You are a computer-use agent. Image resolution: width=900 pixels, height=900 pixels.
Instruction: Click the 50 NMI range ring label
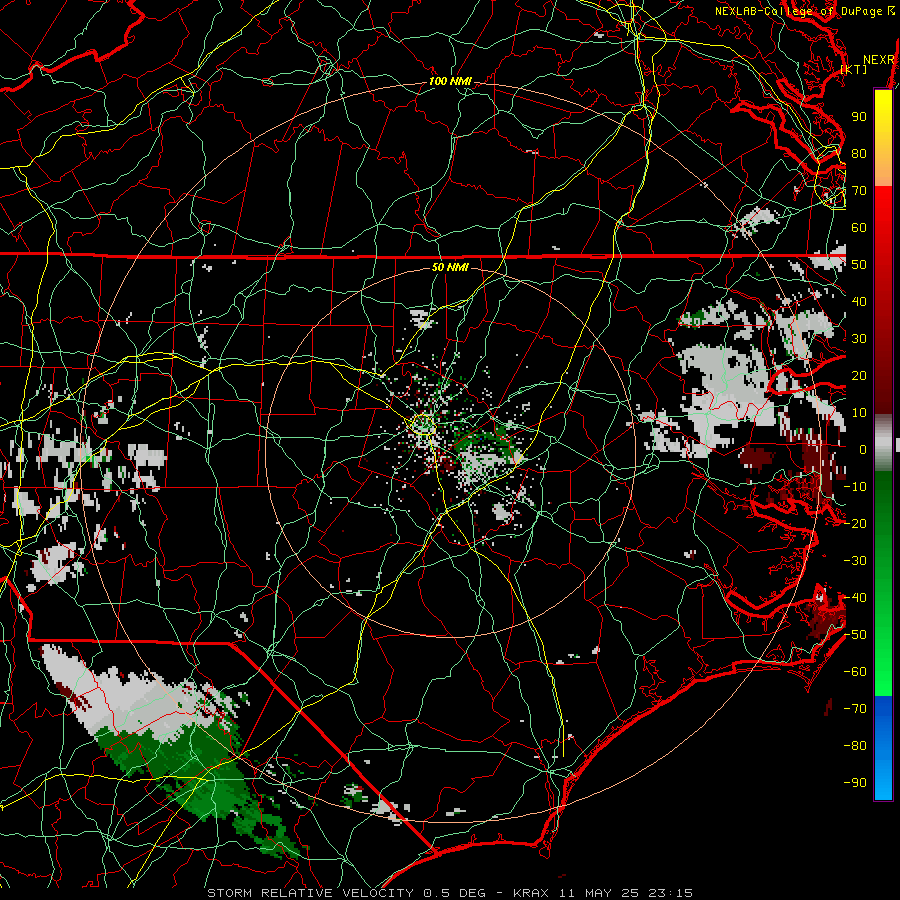click(450, 267)
